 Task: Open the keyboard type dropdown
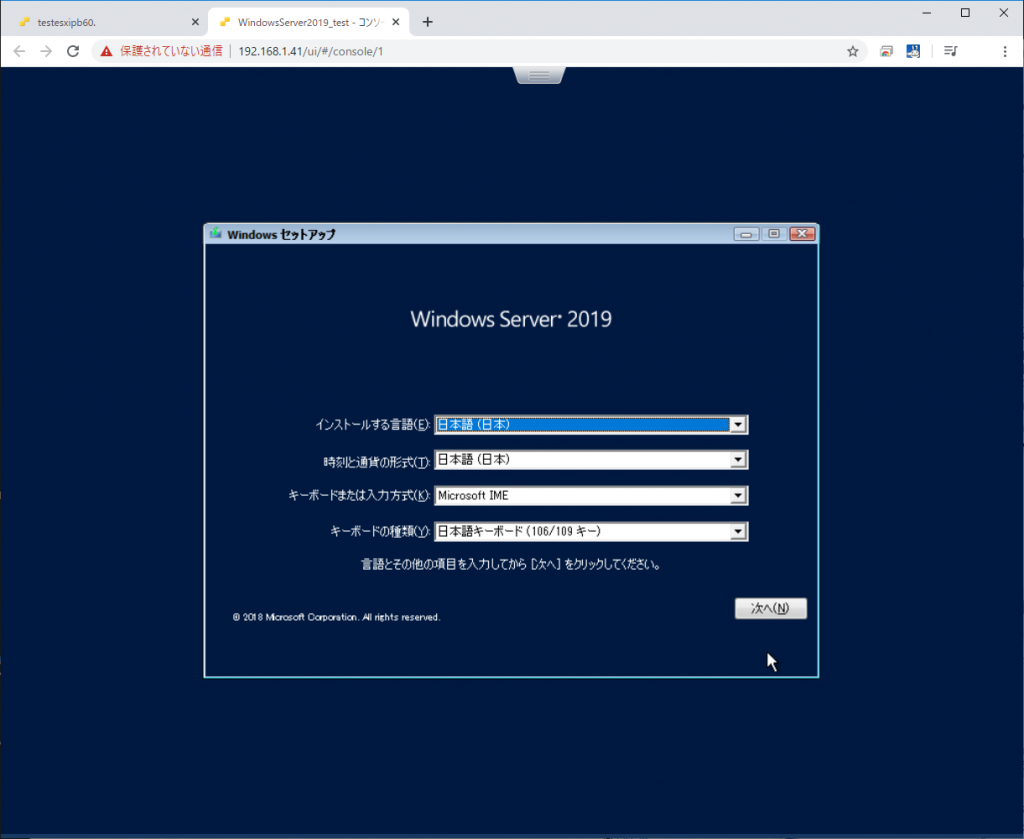coord(591,531)
